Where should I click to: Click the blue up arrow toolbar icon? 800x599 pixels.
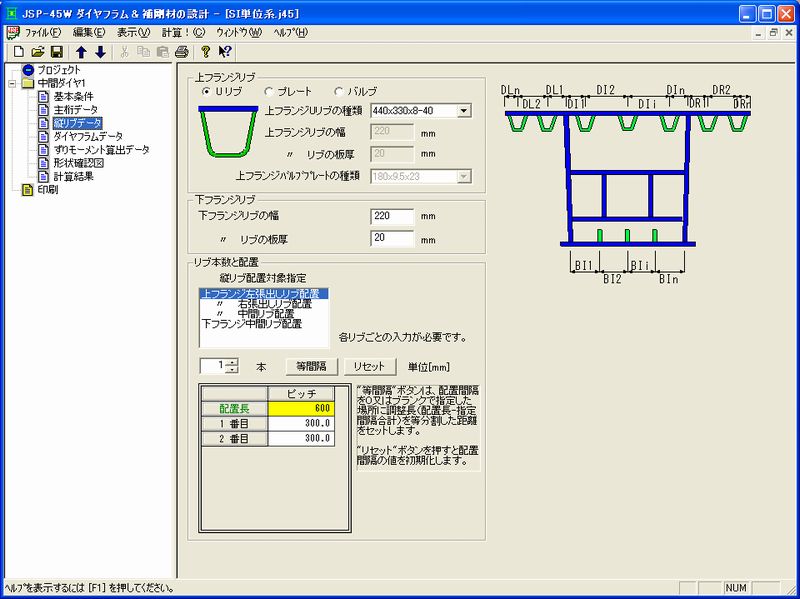point(82,51)
